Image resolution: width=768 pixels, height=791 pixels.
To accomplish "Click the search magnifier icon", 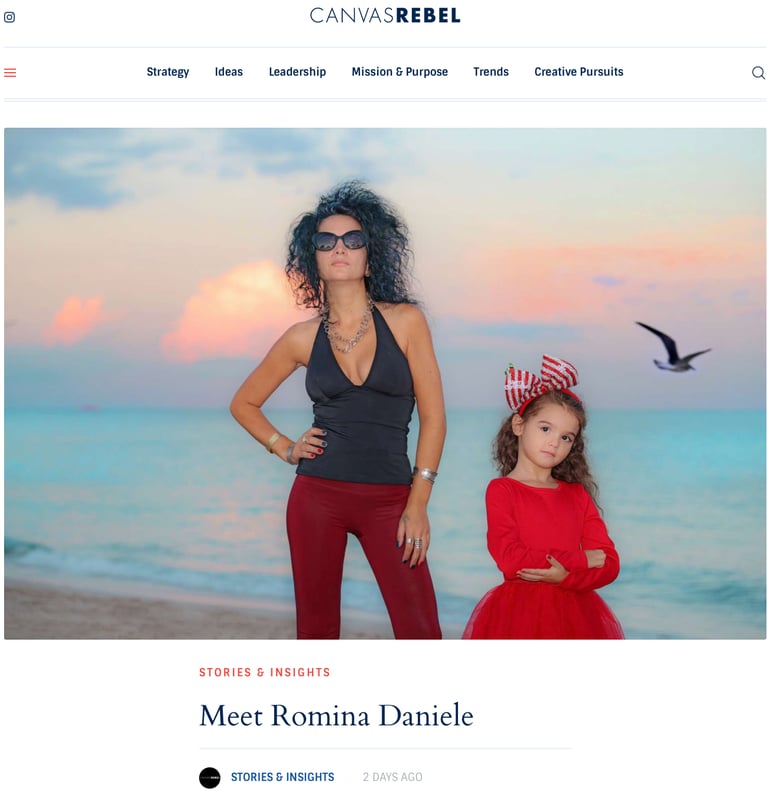I will coord(758,73).
